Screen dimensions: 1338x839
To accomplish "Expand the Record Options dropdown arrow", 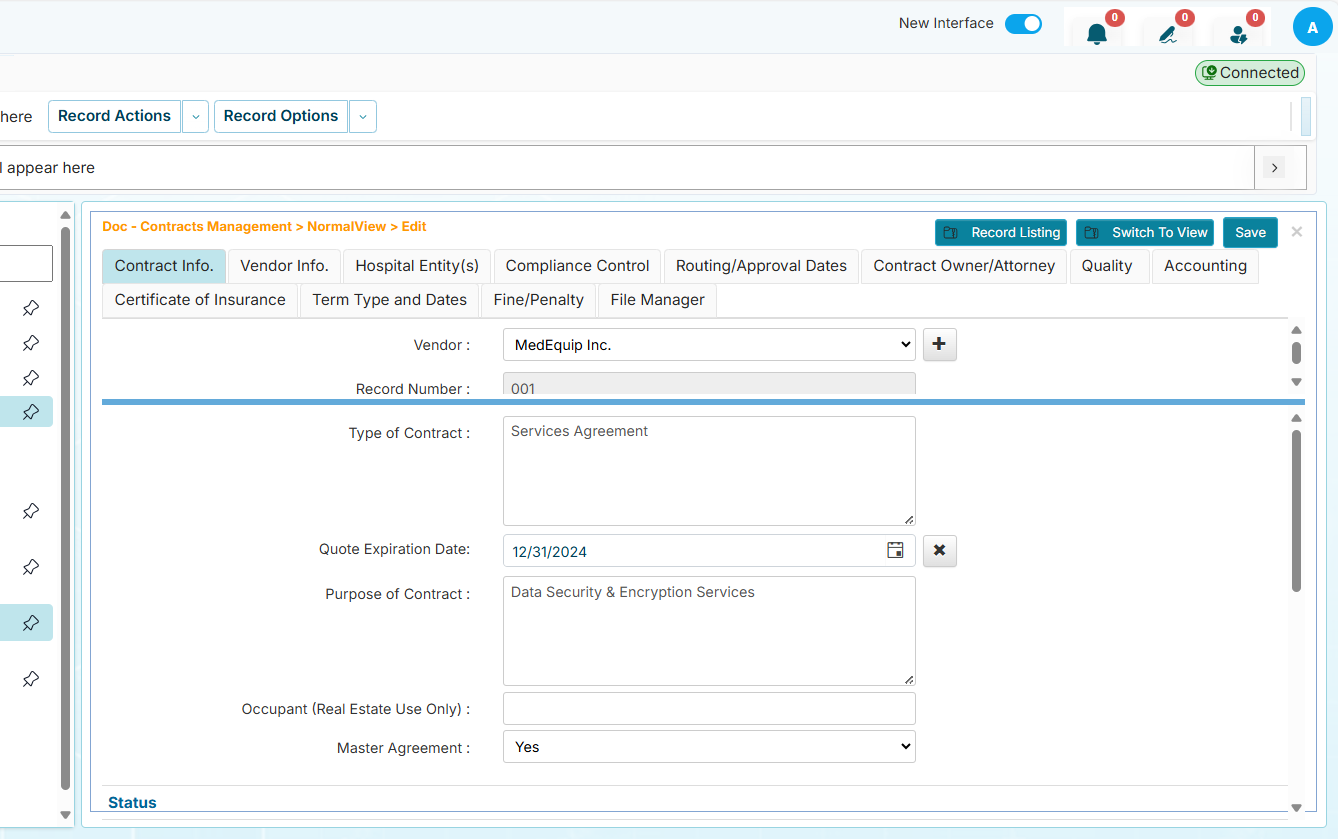I will click(363, 117).
